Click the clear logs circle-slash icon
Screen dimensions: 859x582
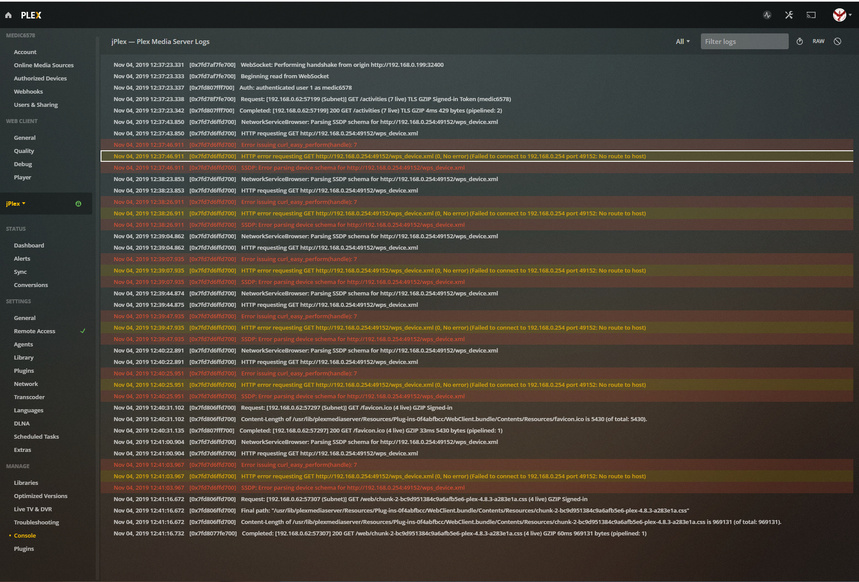(x=838, y=41)
